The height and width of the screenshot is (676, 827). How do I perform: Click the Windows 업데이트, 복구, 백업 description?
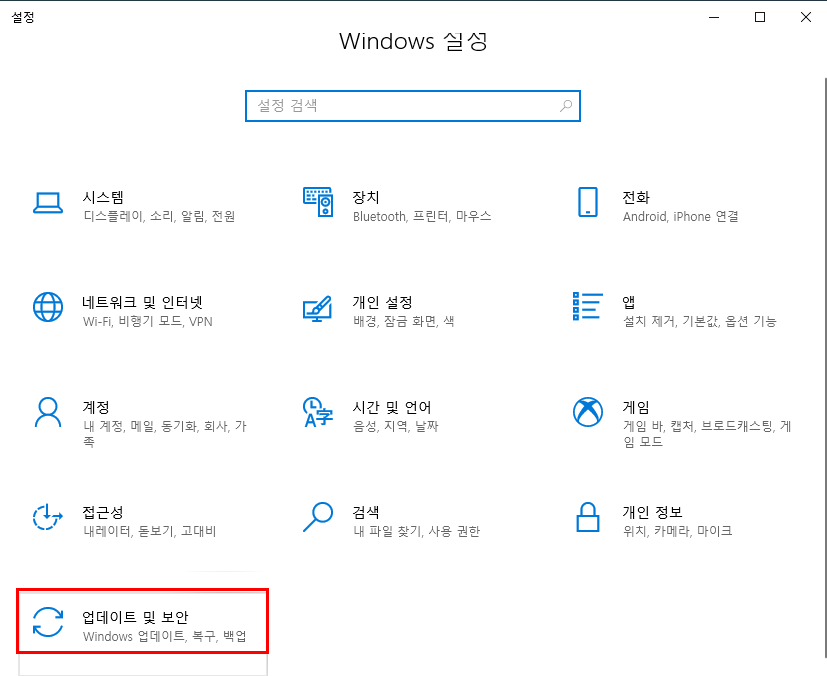165,636
